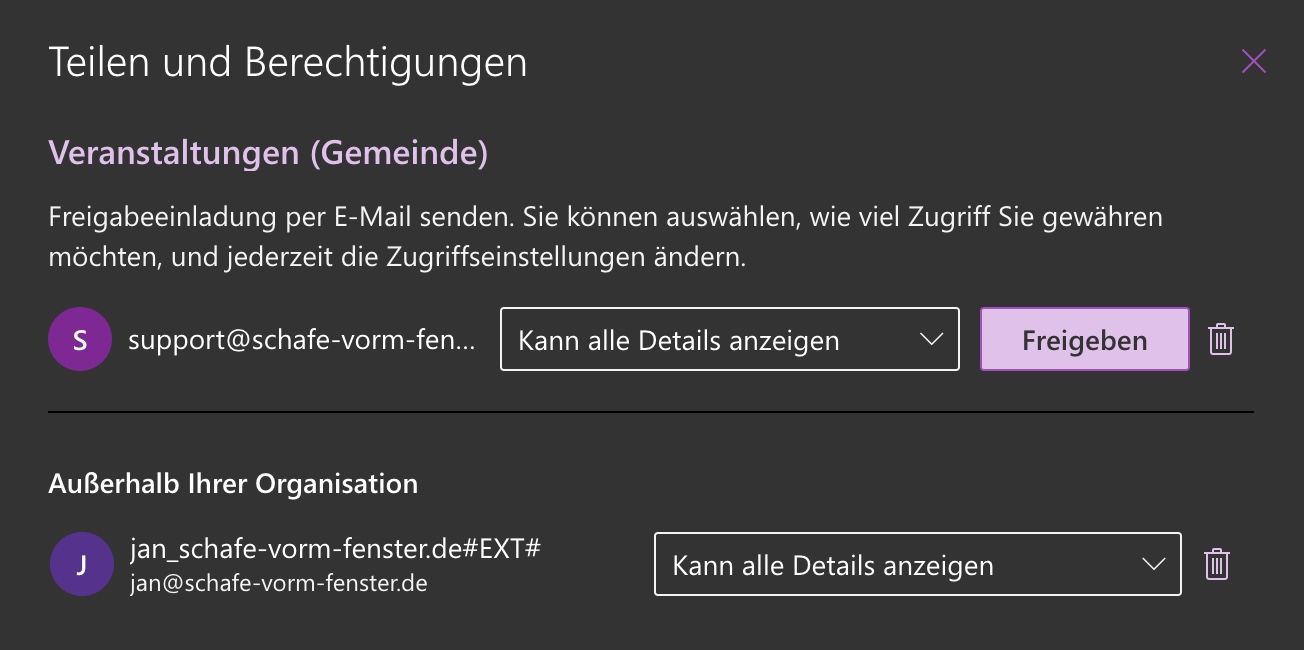
Task: Delete the support@schafe-vorm-fen... sharing entry via trash icon
Action: (1220, 339)
